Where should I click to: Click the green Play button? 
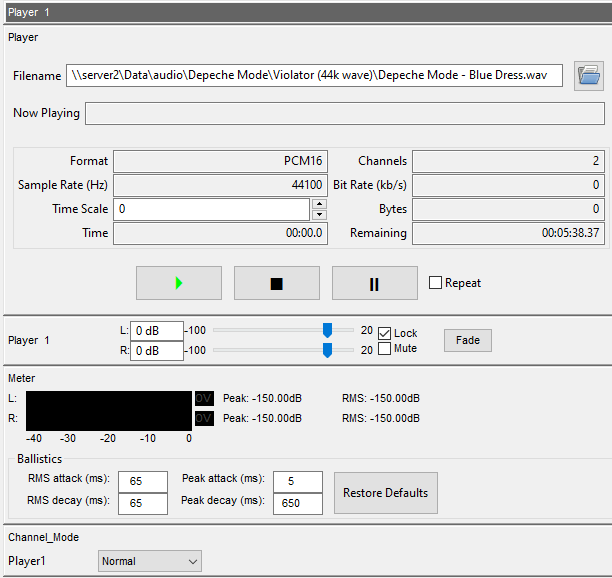179,283
